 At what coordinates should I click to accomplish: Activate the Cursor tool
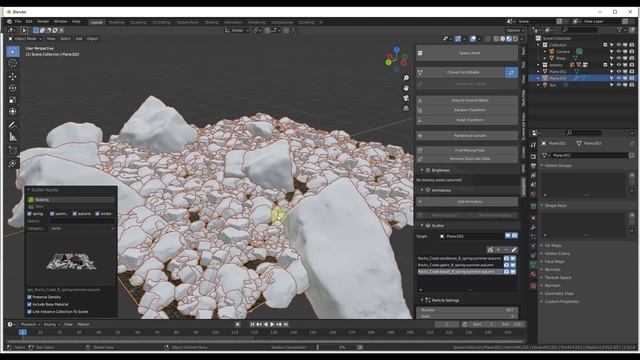(13, 63)
